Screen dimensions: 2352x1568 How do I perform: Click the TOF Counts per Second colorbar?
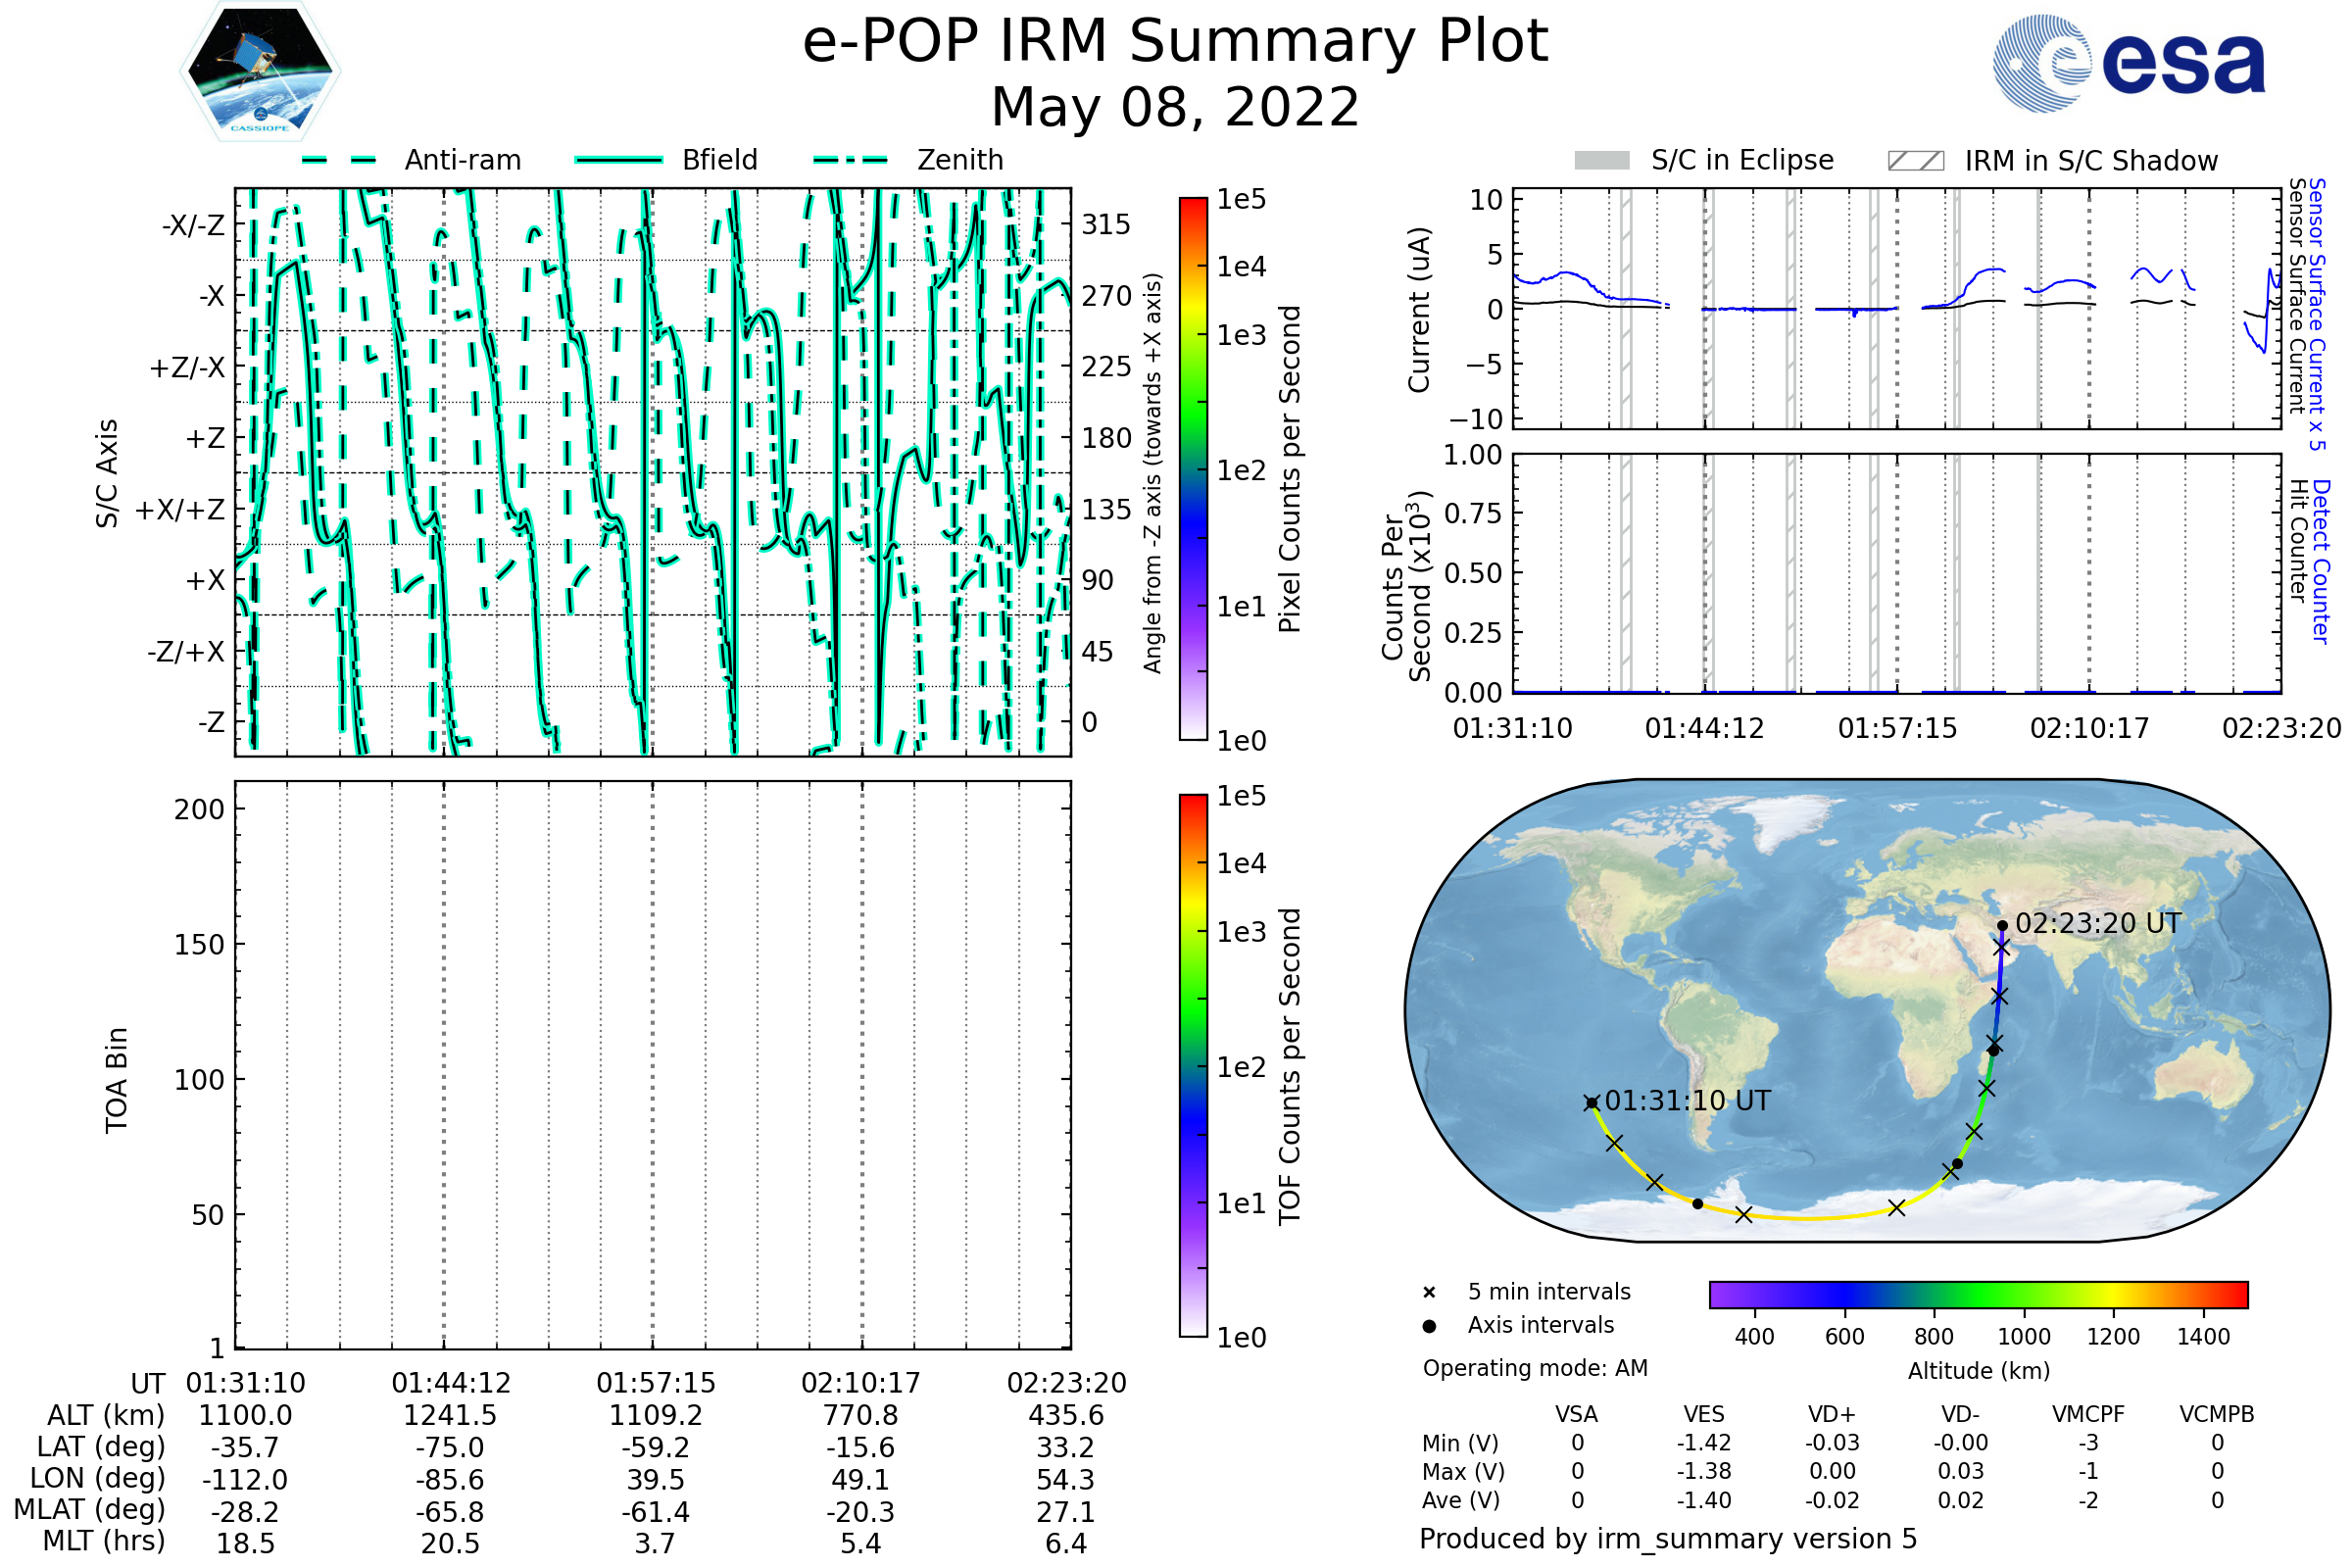(x=1193, y=1065)
